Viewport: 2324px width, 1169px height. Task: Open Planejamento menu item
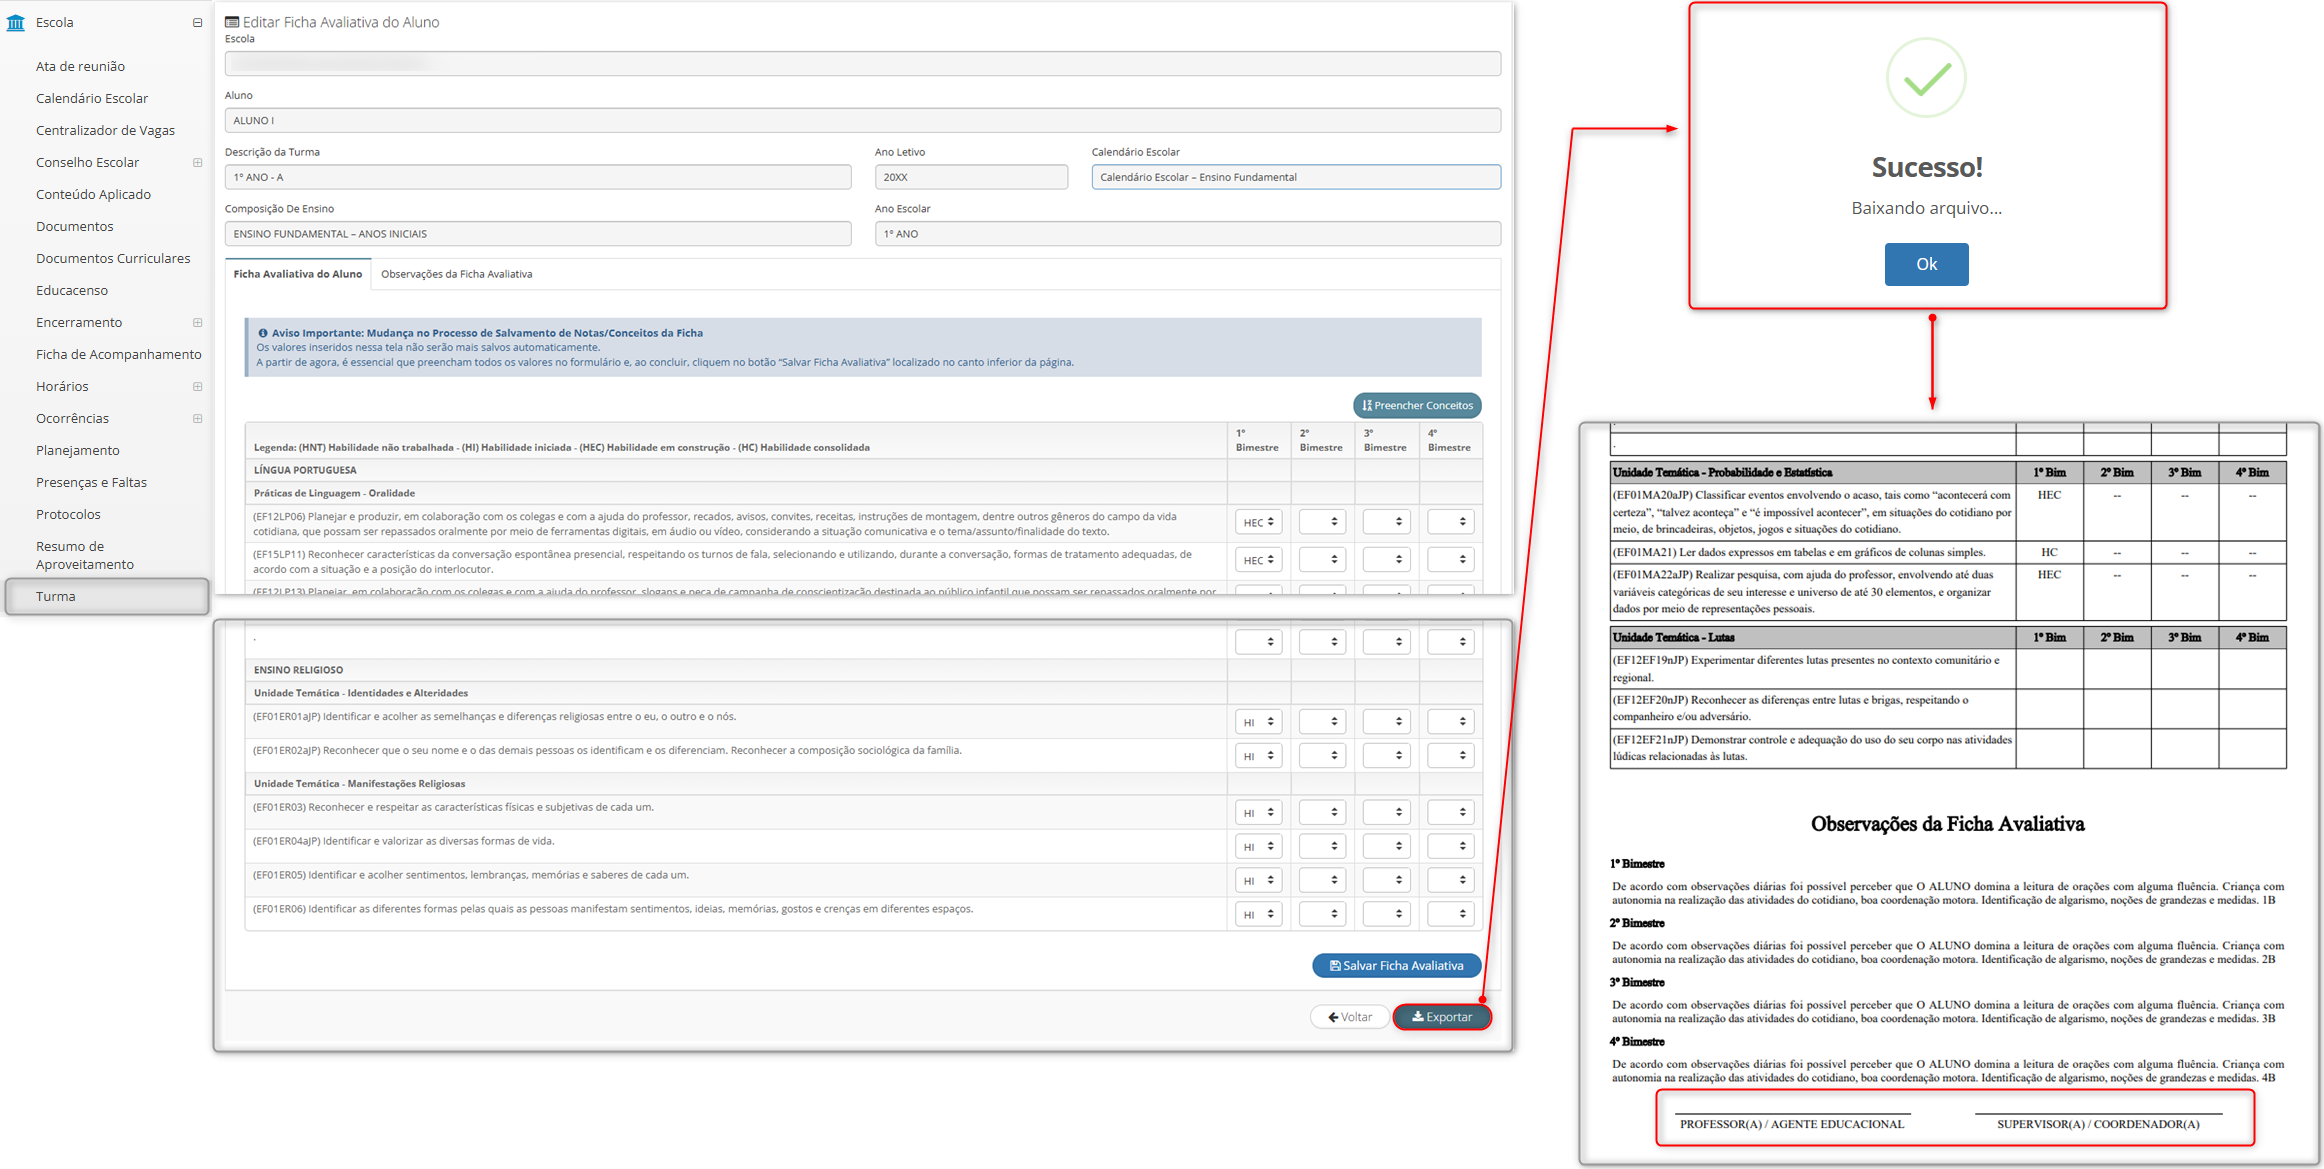[x=78, y=450]
